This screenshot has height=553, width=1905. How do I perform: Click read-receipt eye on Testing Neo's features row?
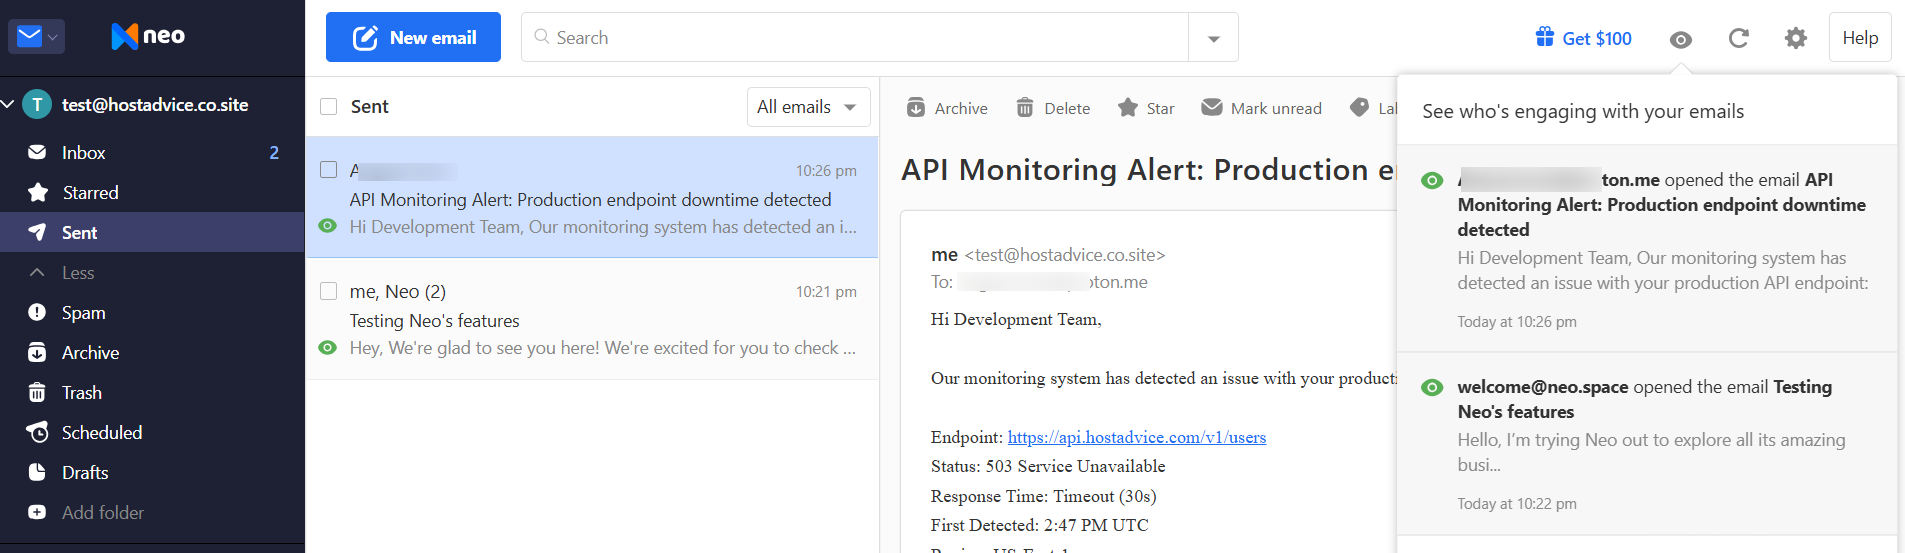[x=327, y=348]
